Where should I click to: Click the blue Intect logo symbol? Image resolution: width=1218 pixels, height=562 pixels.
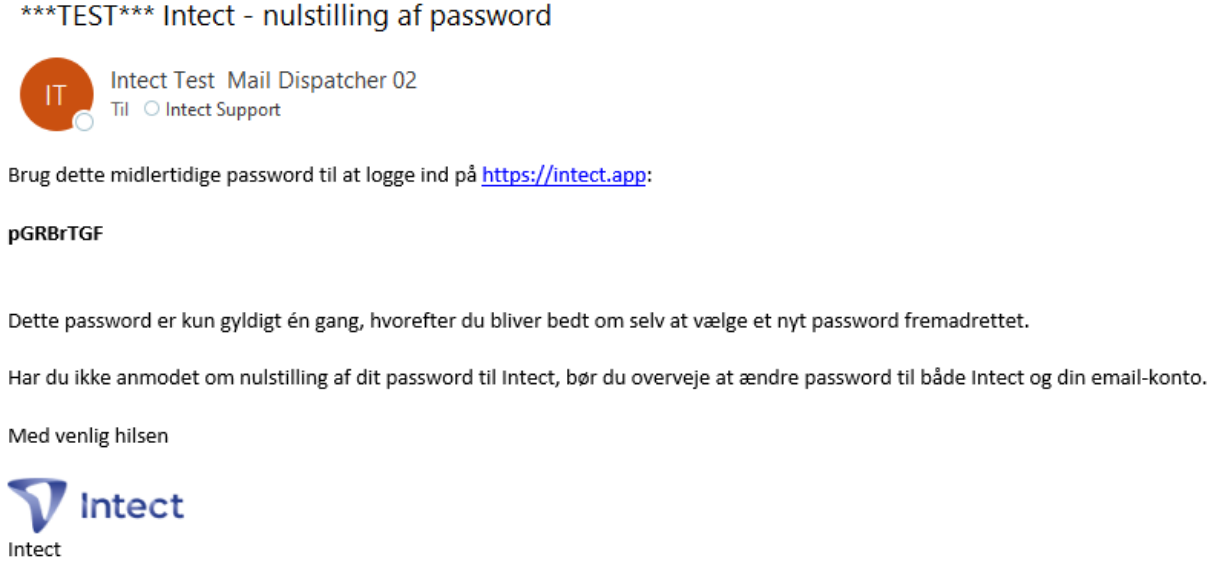click(x=38, y=505)
